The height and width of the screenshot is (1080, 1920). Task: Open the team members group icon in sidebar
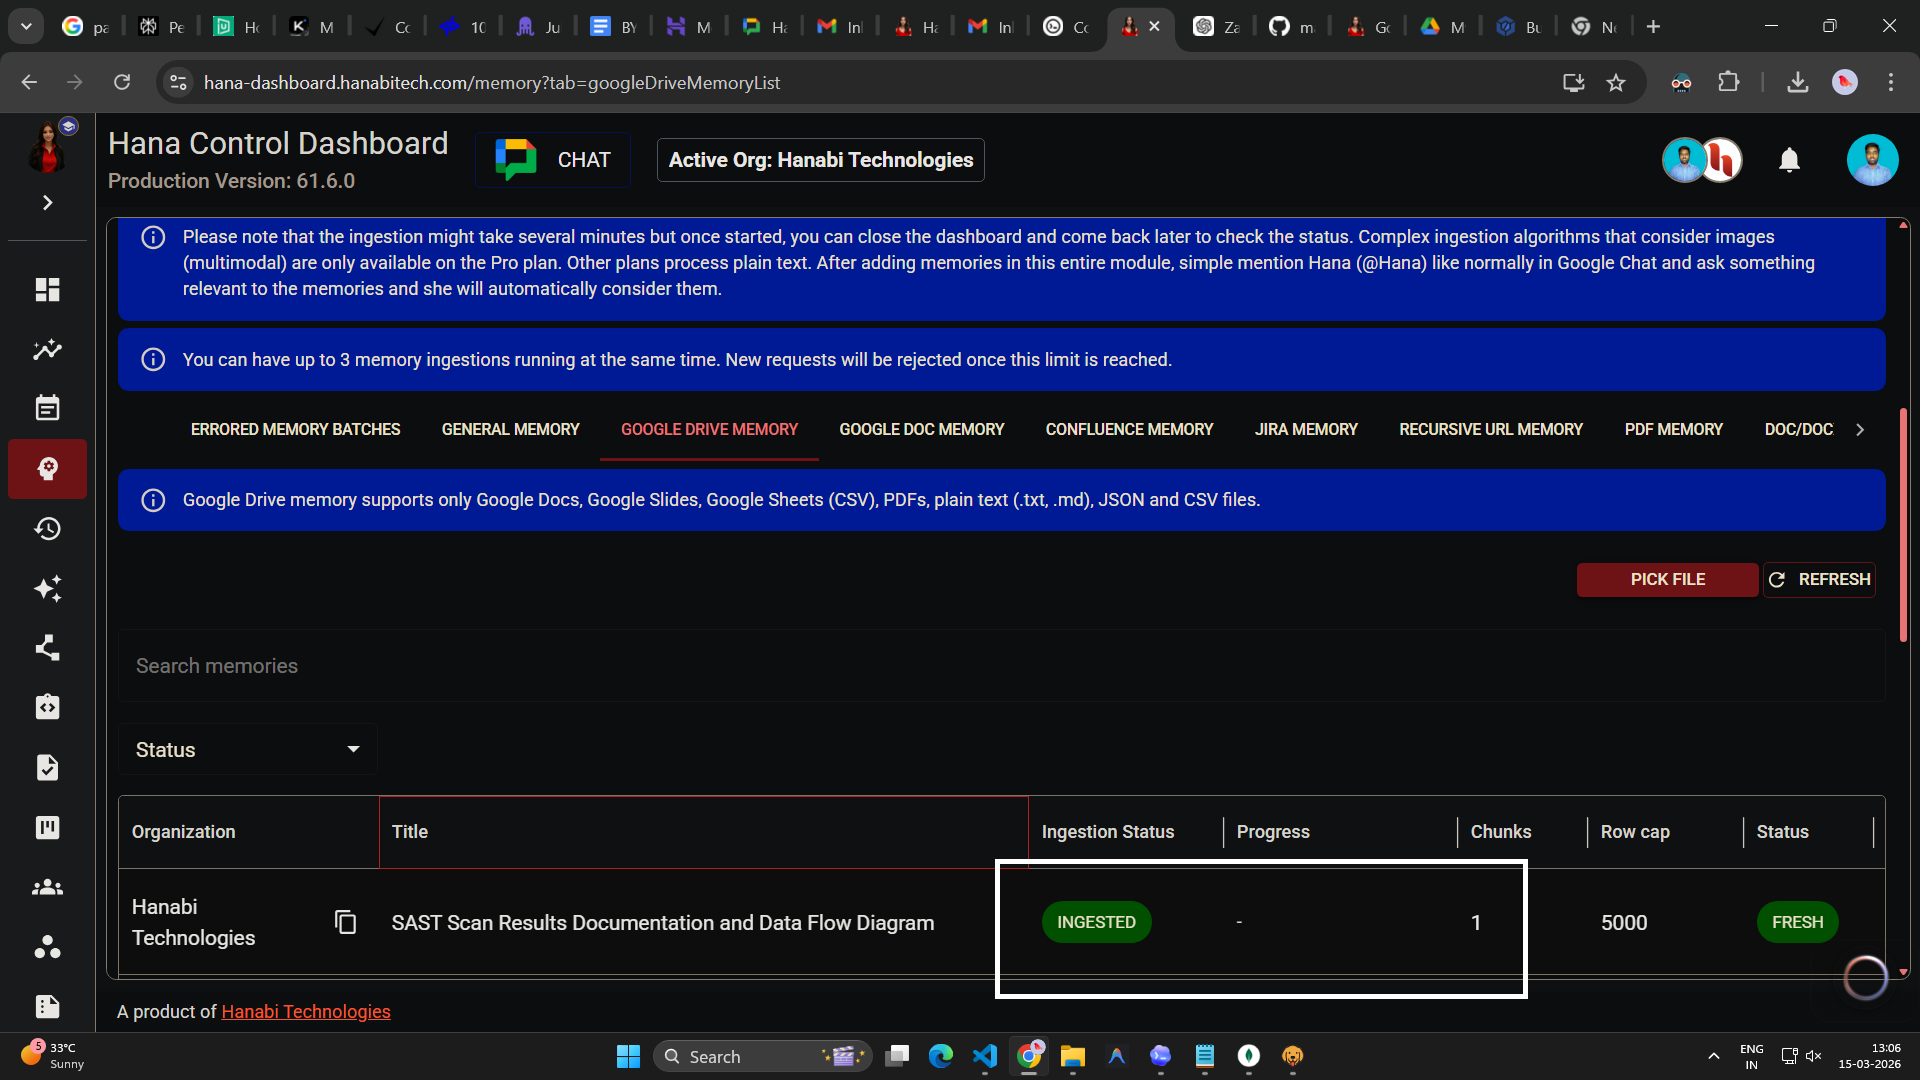coord(47,887)
